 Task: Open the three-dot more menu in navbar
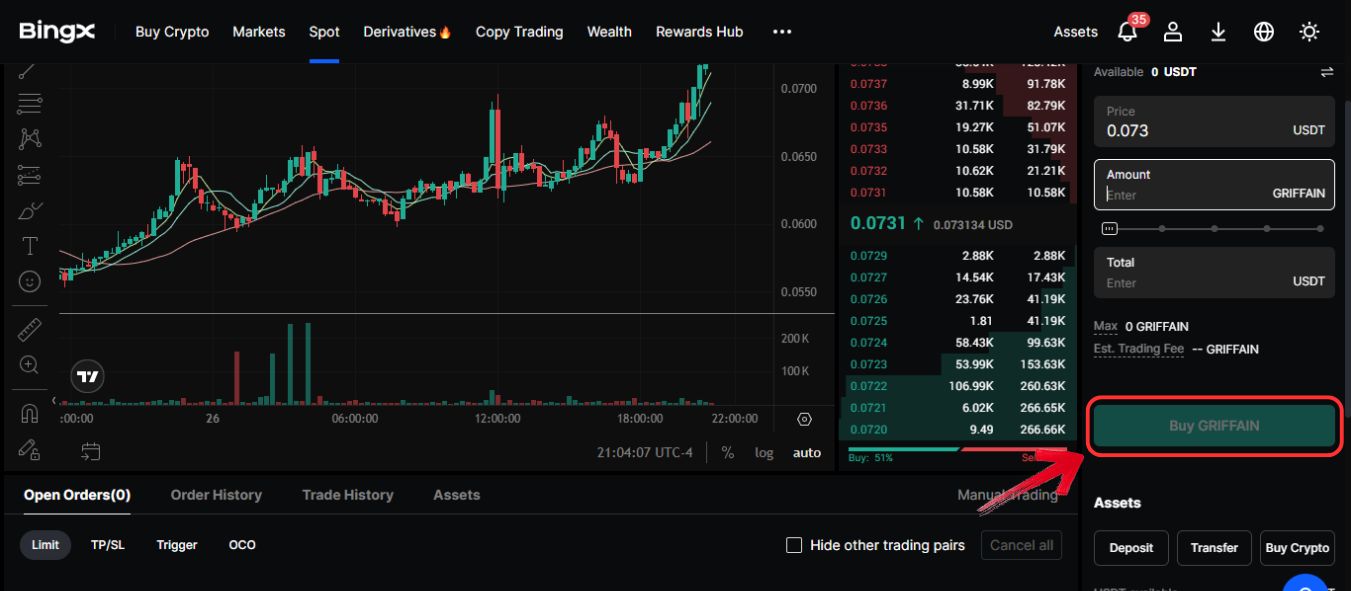tap(782, 32)
